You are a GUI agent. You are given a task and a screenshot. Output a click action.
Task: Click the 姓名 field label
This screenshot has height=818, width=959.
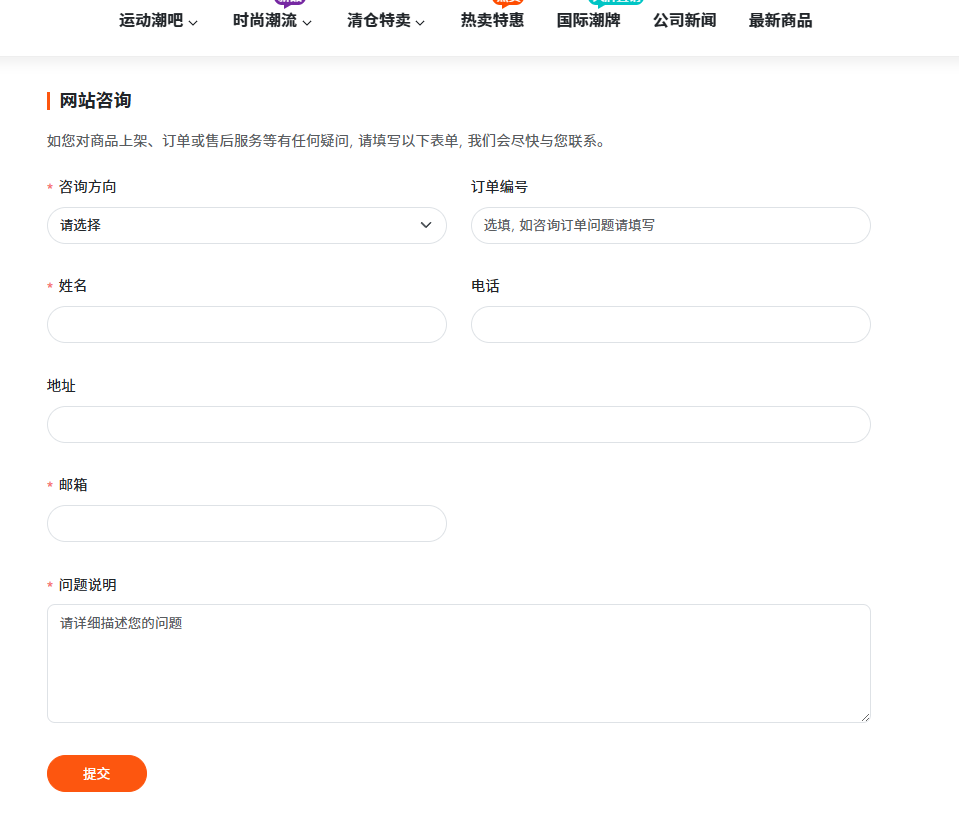tap(73, 286)
